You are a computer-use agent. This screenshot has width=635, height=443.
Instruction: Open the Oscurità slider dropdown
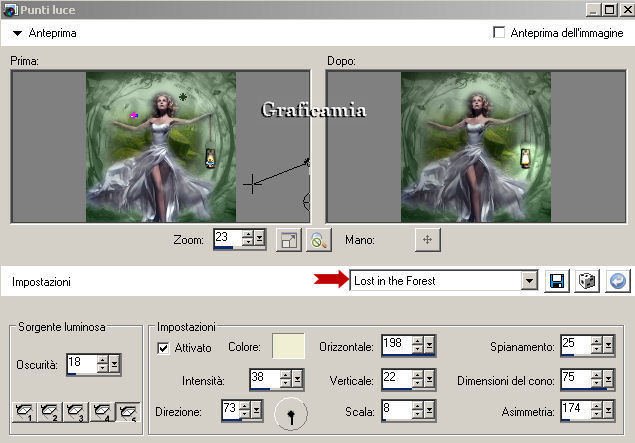(115, 363)
